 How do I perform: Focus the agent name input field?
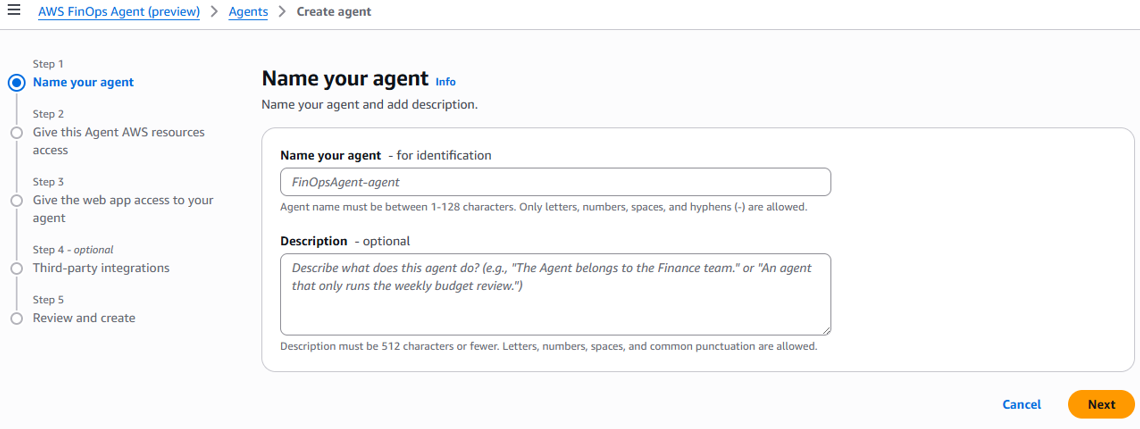[x=555, y=182]
